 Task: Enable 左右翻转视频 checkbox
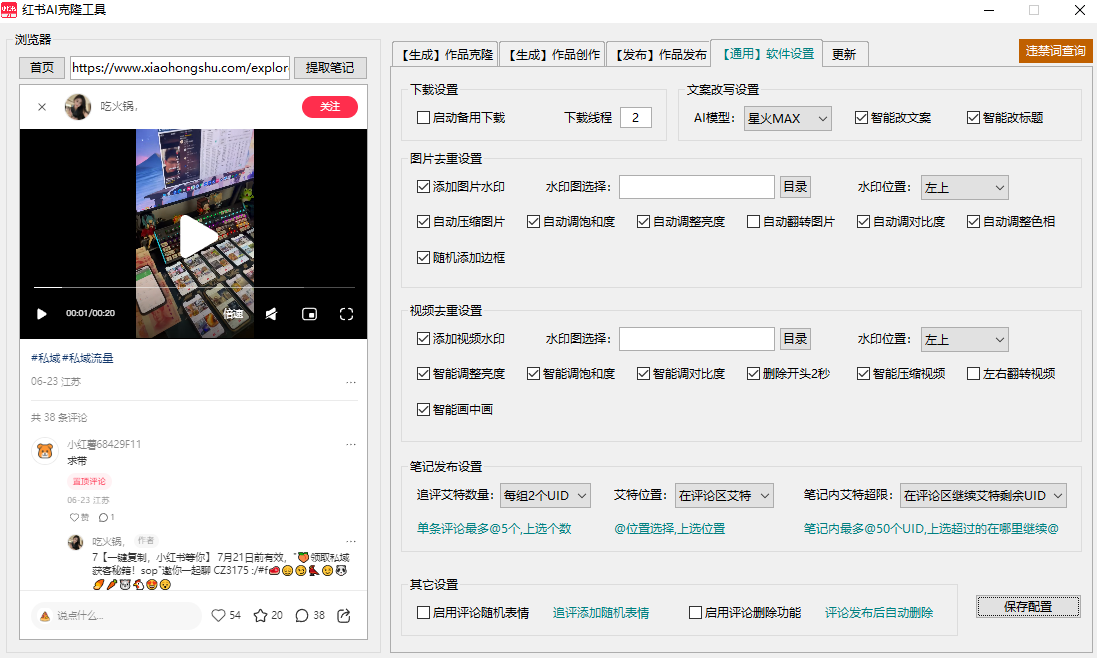pyautogui.click(x=973, y=373)
